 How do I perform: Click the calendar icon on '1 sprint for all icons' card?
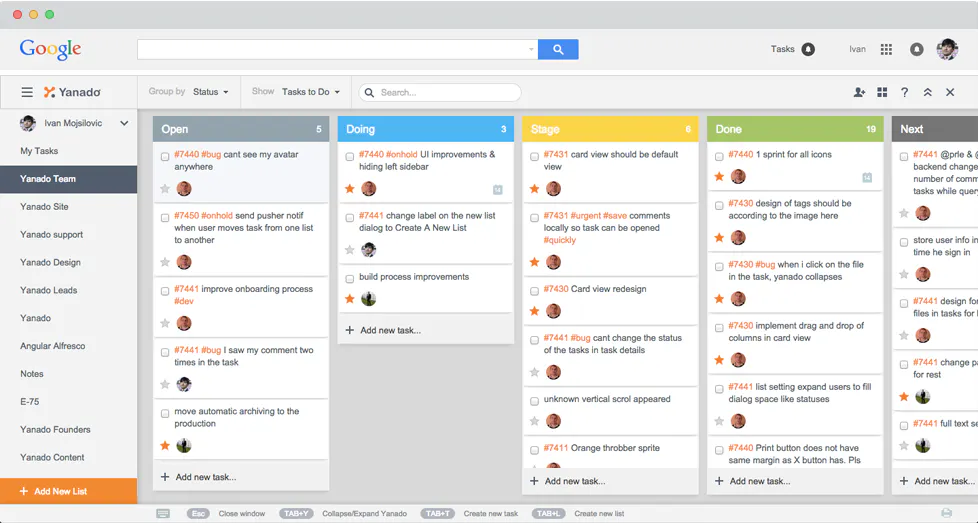[x=867, y=178]
